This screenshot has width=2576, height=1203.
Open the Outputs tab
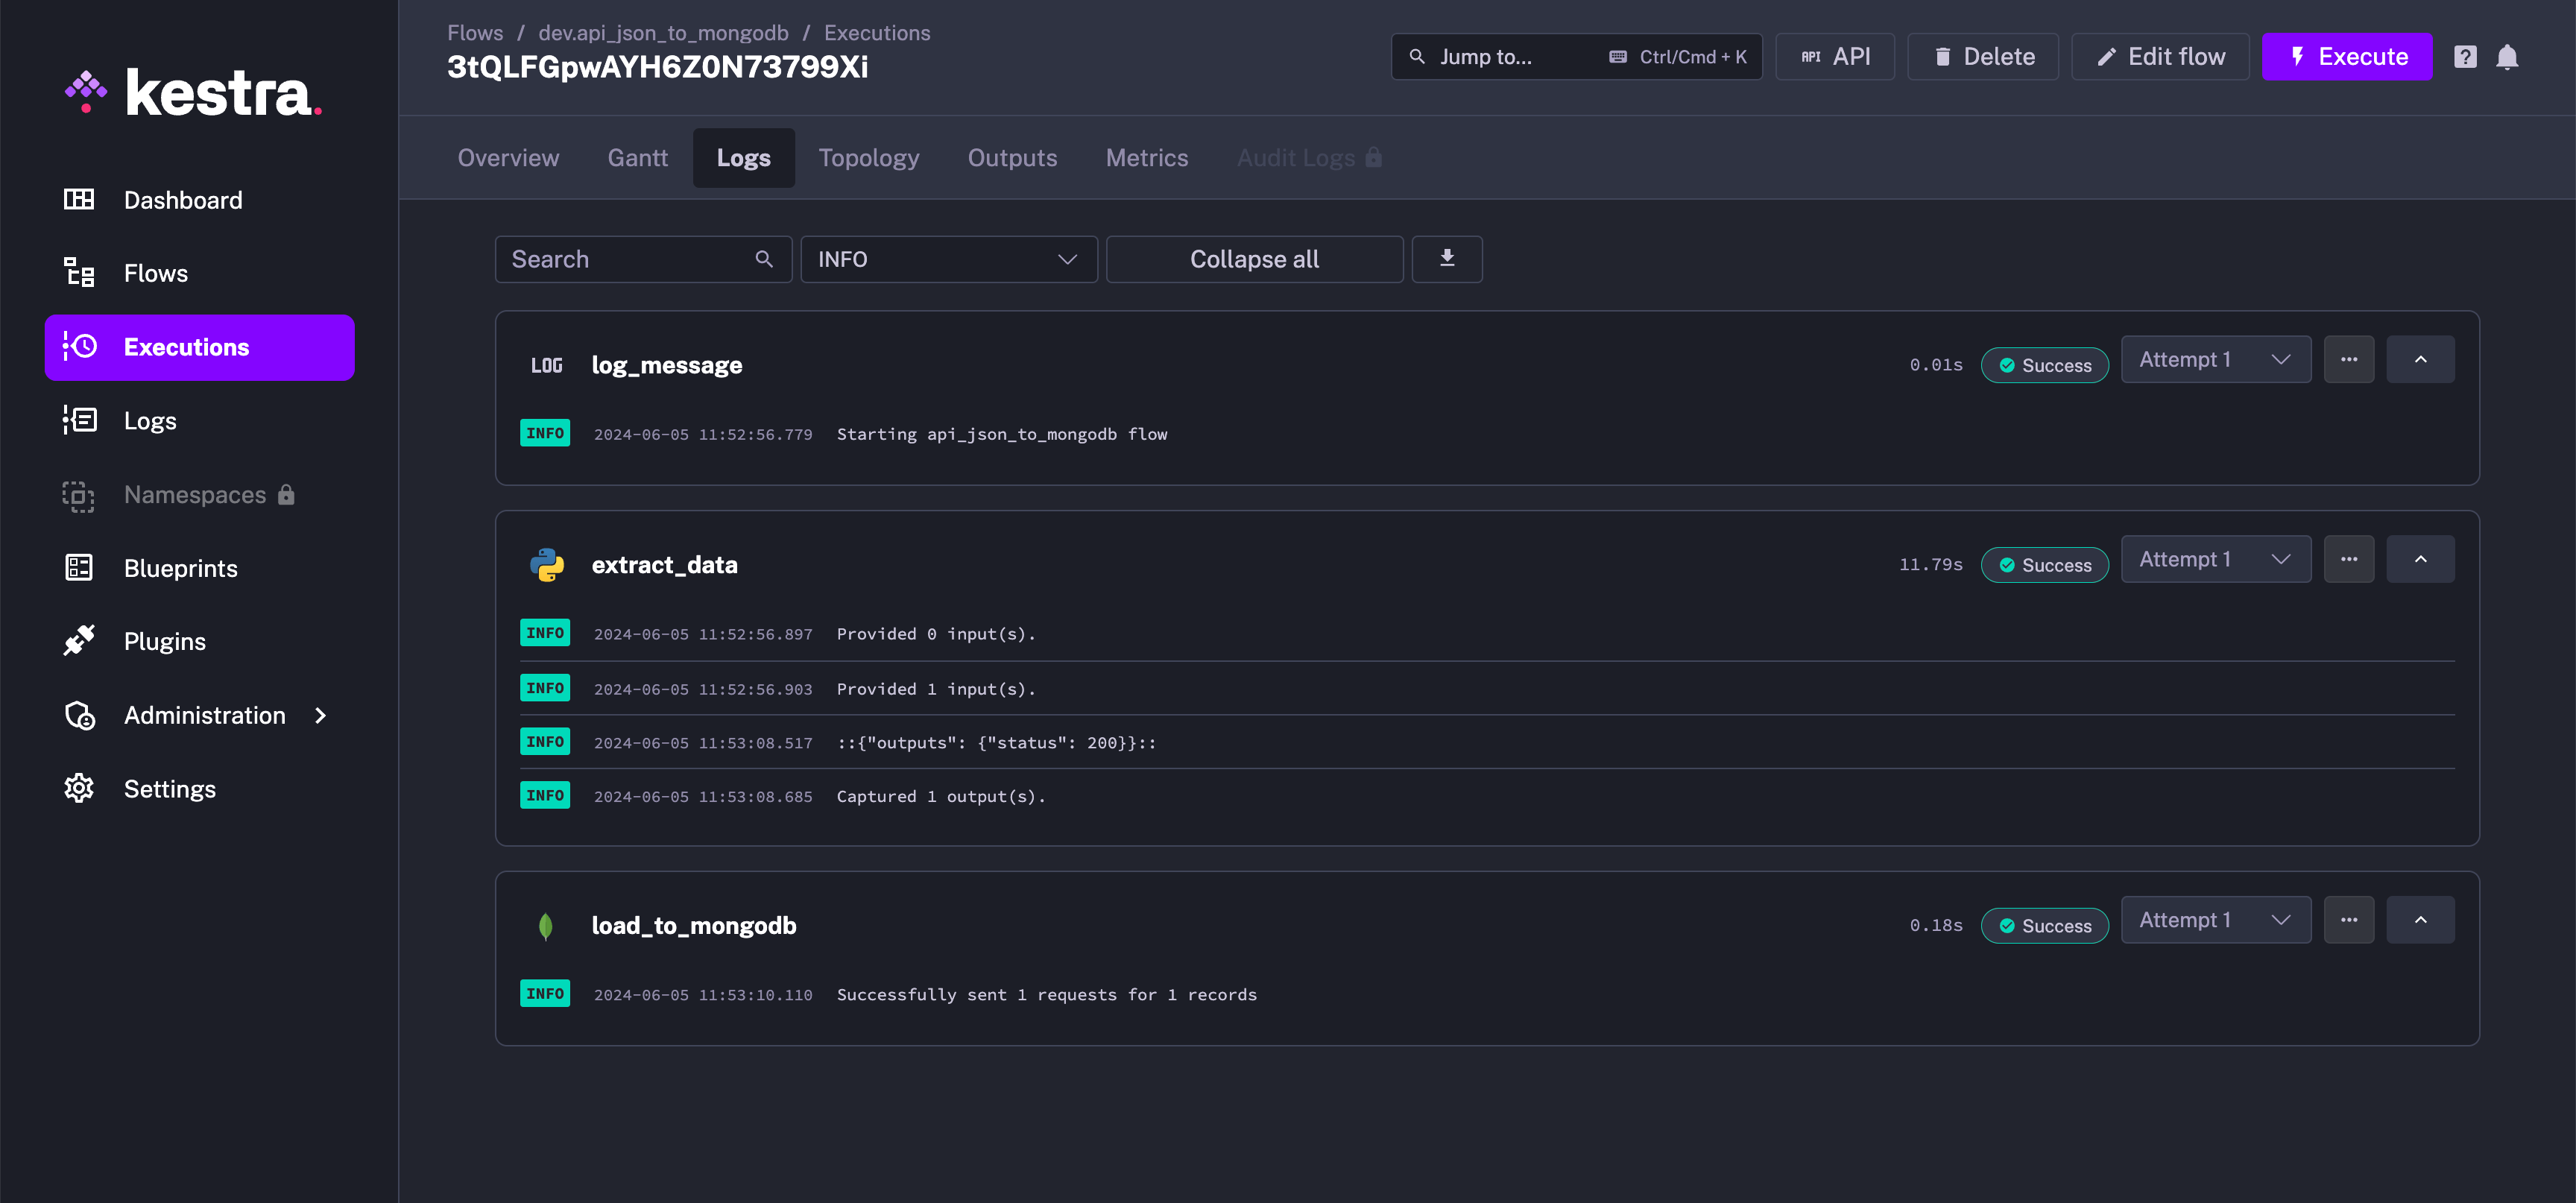[x=1012, y=157]
